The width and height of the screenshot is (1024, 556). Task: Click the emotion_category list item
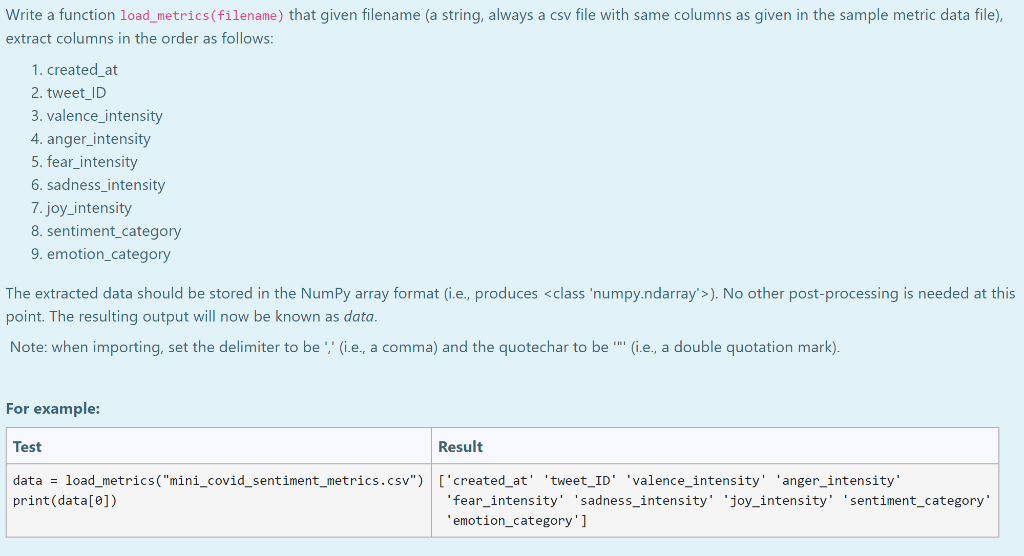(x=108, y=254)
